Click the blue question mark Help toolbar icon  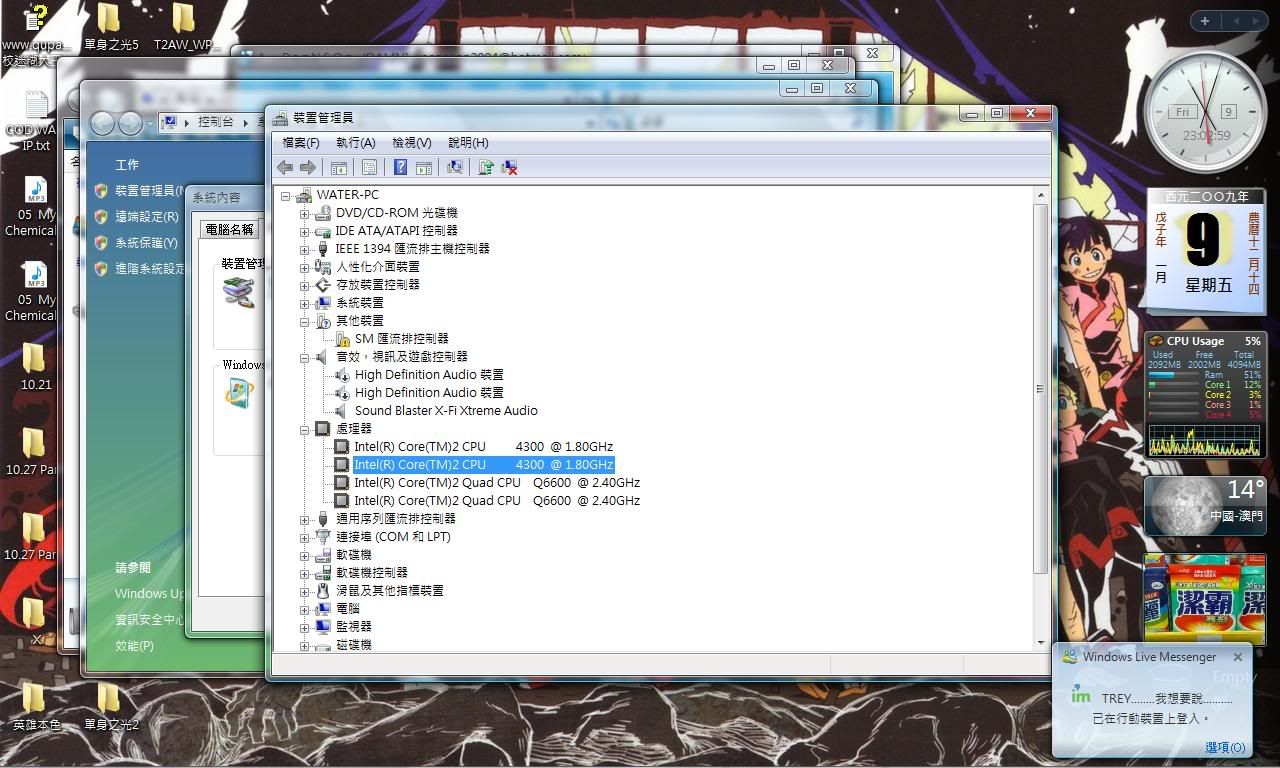[400, 167]
